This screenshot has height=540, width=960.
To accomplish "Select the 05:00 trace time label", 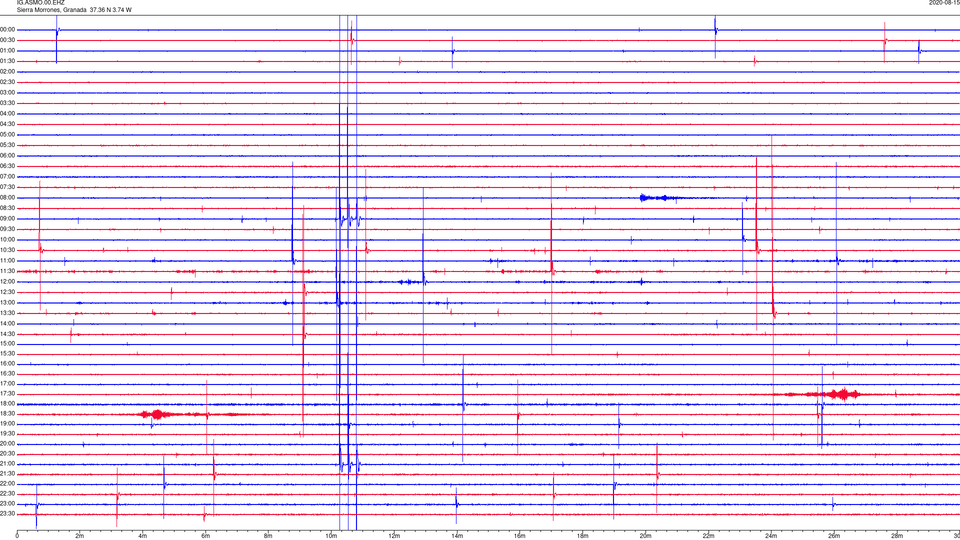I will [8, 135].
